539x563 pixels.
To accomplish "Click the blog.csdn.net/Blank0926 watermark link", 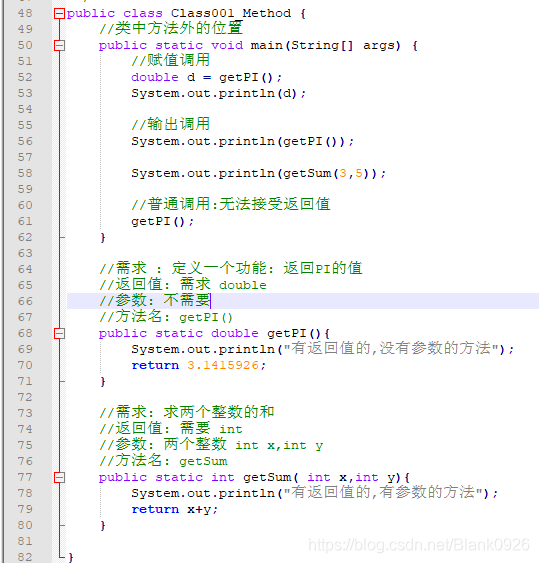I will (x=419, y=545).
